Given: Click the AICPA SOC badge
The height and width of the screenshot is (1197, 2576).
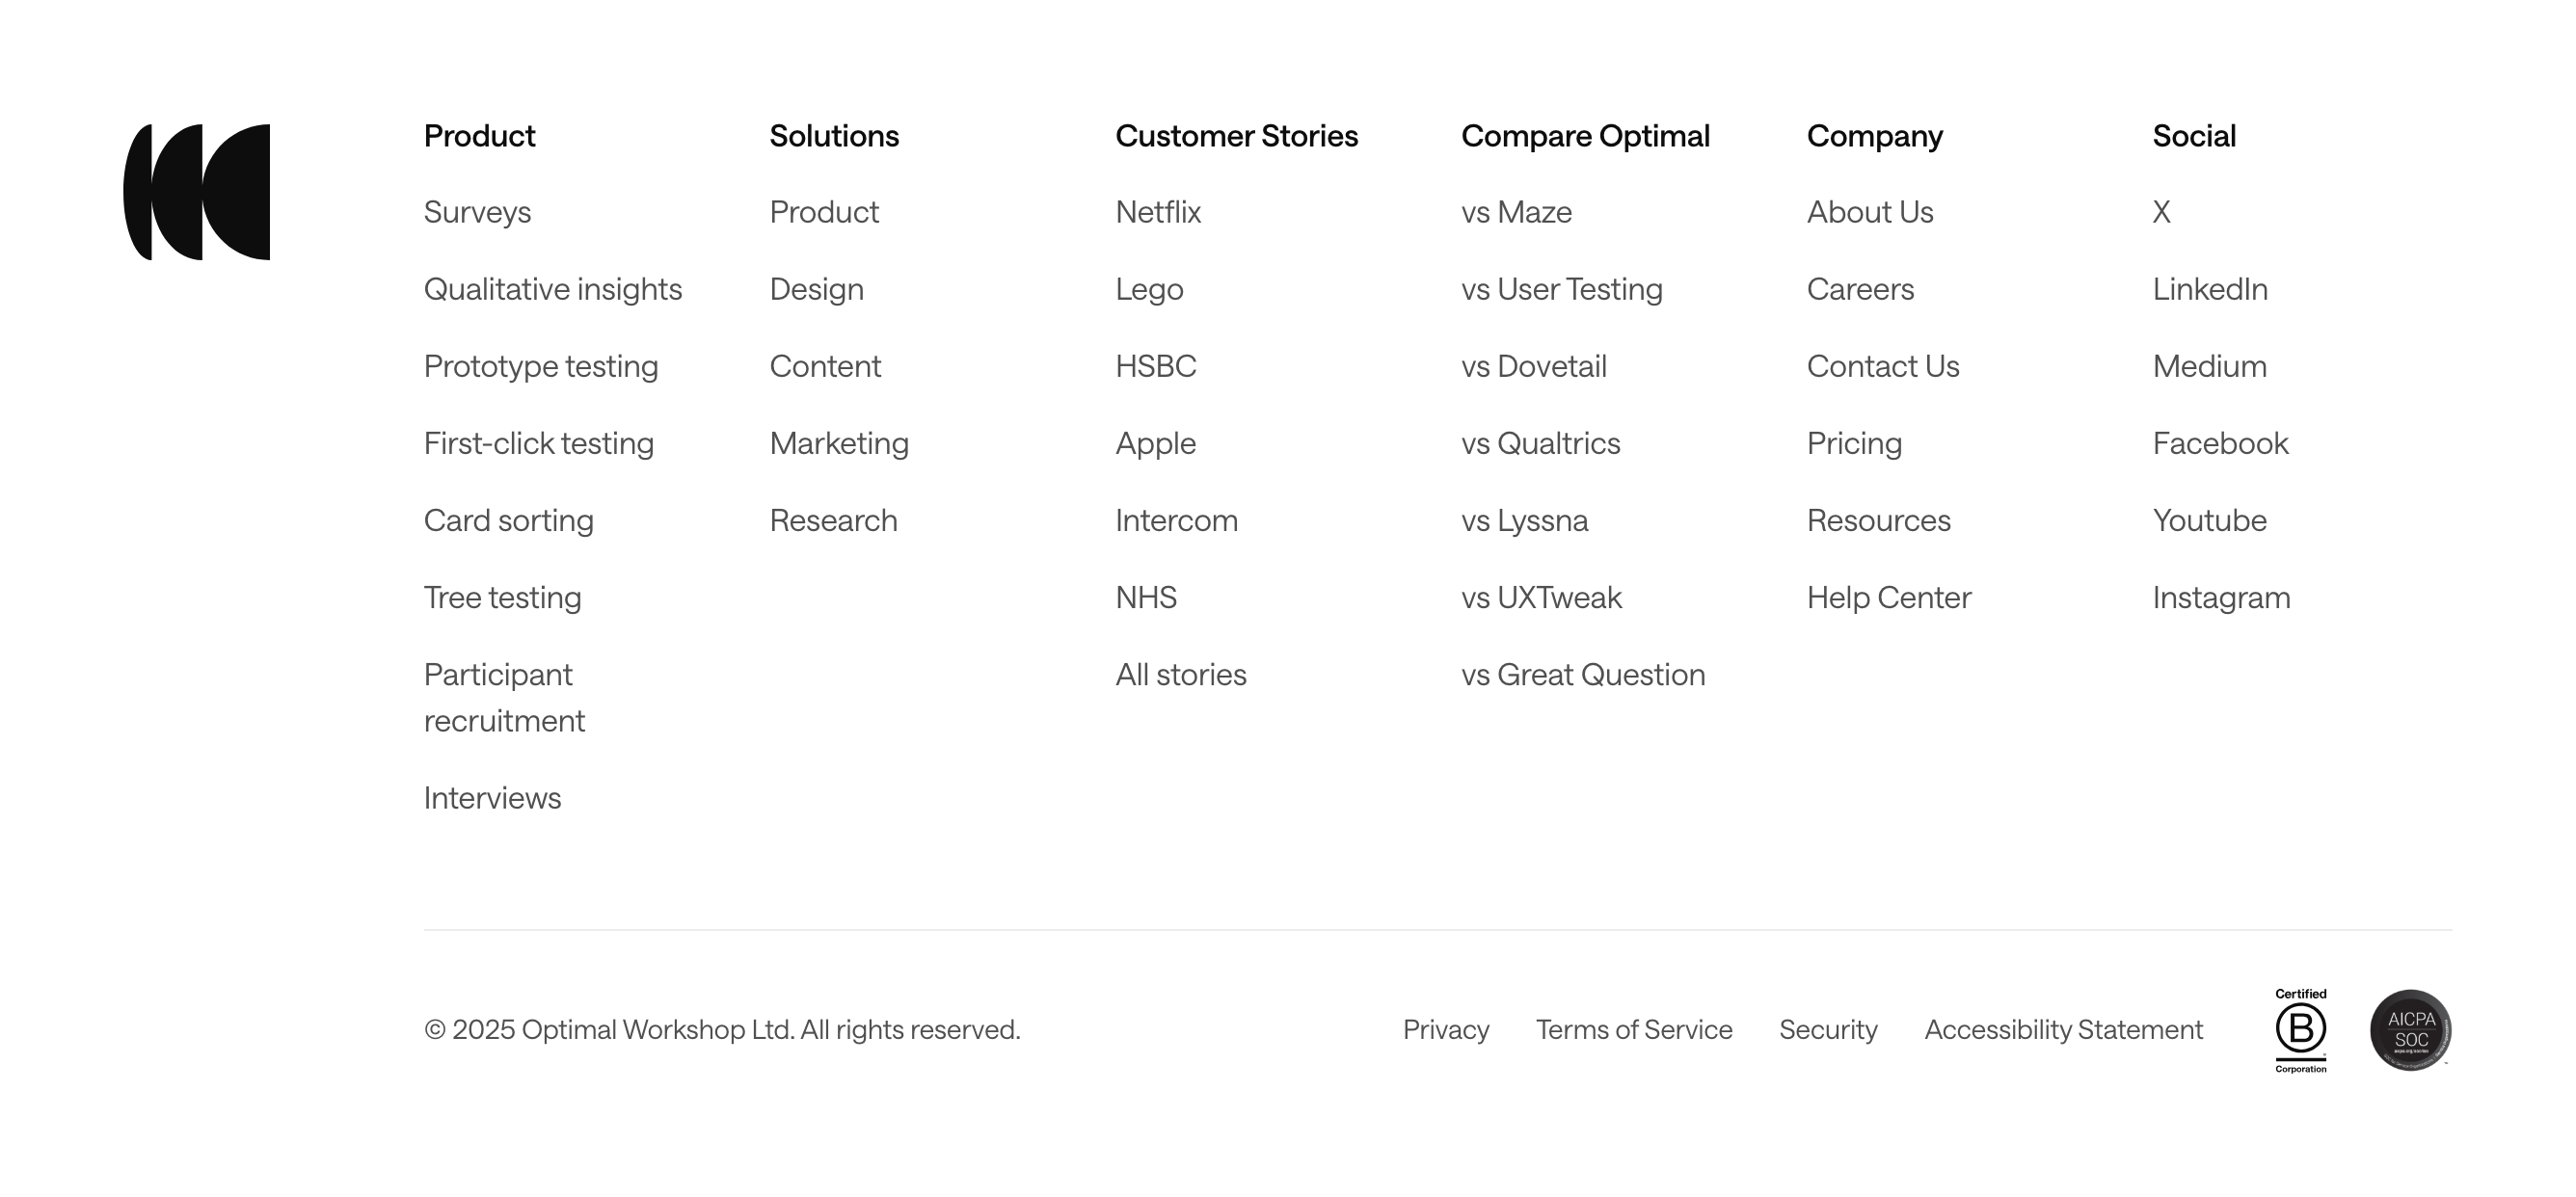Looking at the screenshot, I should (2410, 1030).
